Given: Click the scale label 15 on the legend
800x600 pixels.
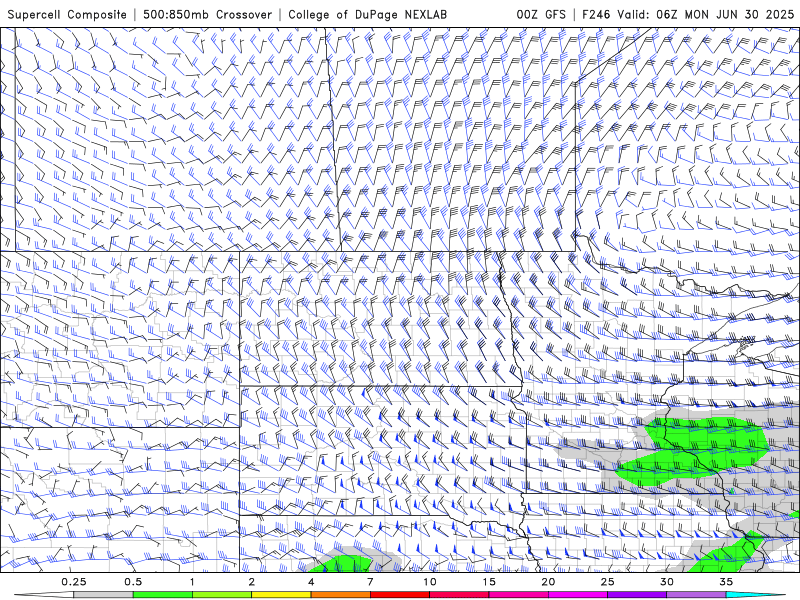Looking at the screenshot, I should 489,582.
